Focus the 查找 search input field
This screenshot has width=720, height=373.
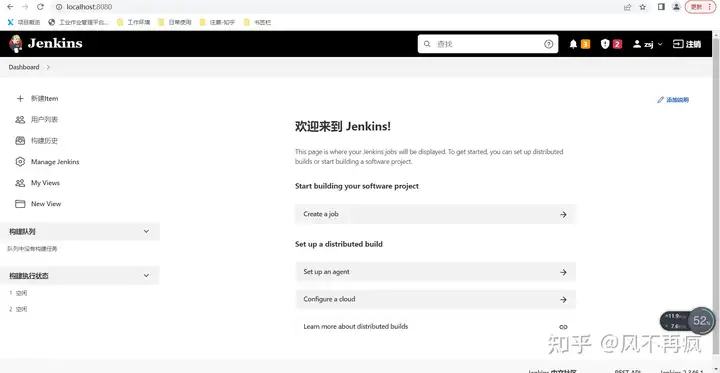(x=488, y=44)
